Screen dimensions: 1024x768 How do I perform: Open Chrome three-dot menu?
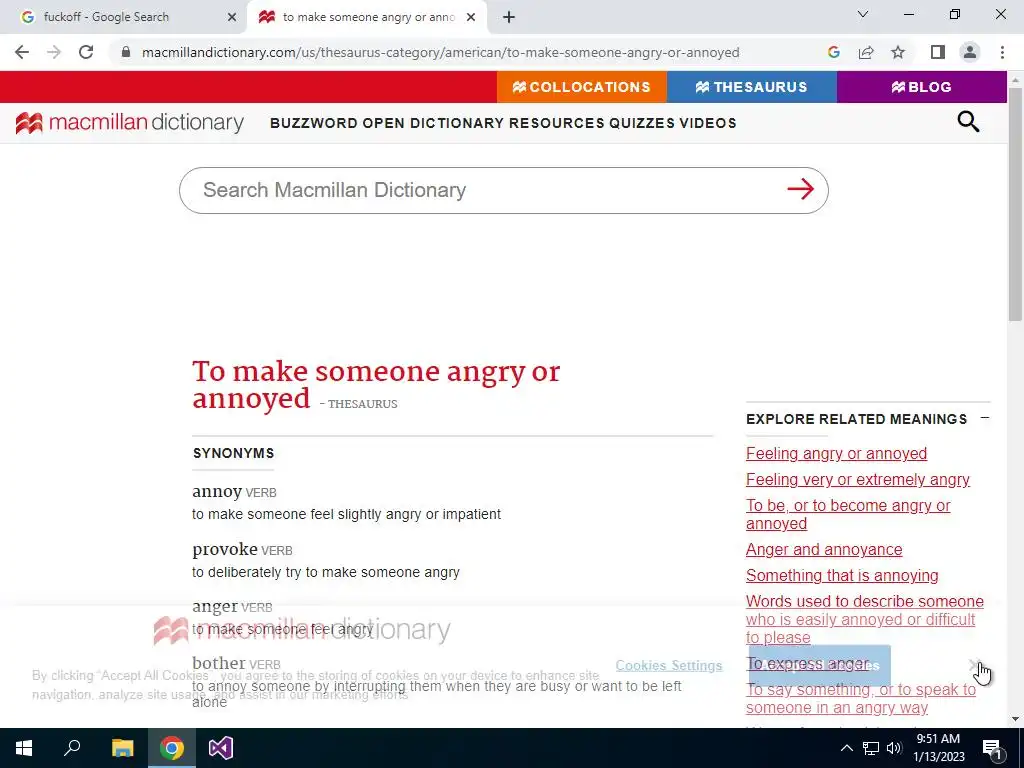pos(1002,52)
